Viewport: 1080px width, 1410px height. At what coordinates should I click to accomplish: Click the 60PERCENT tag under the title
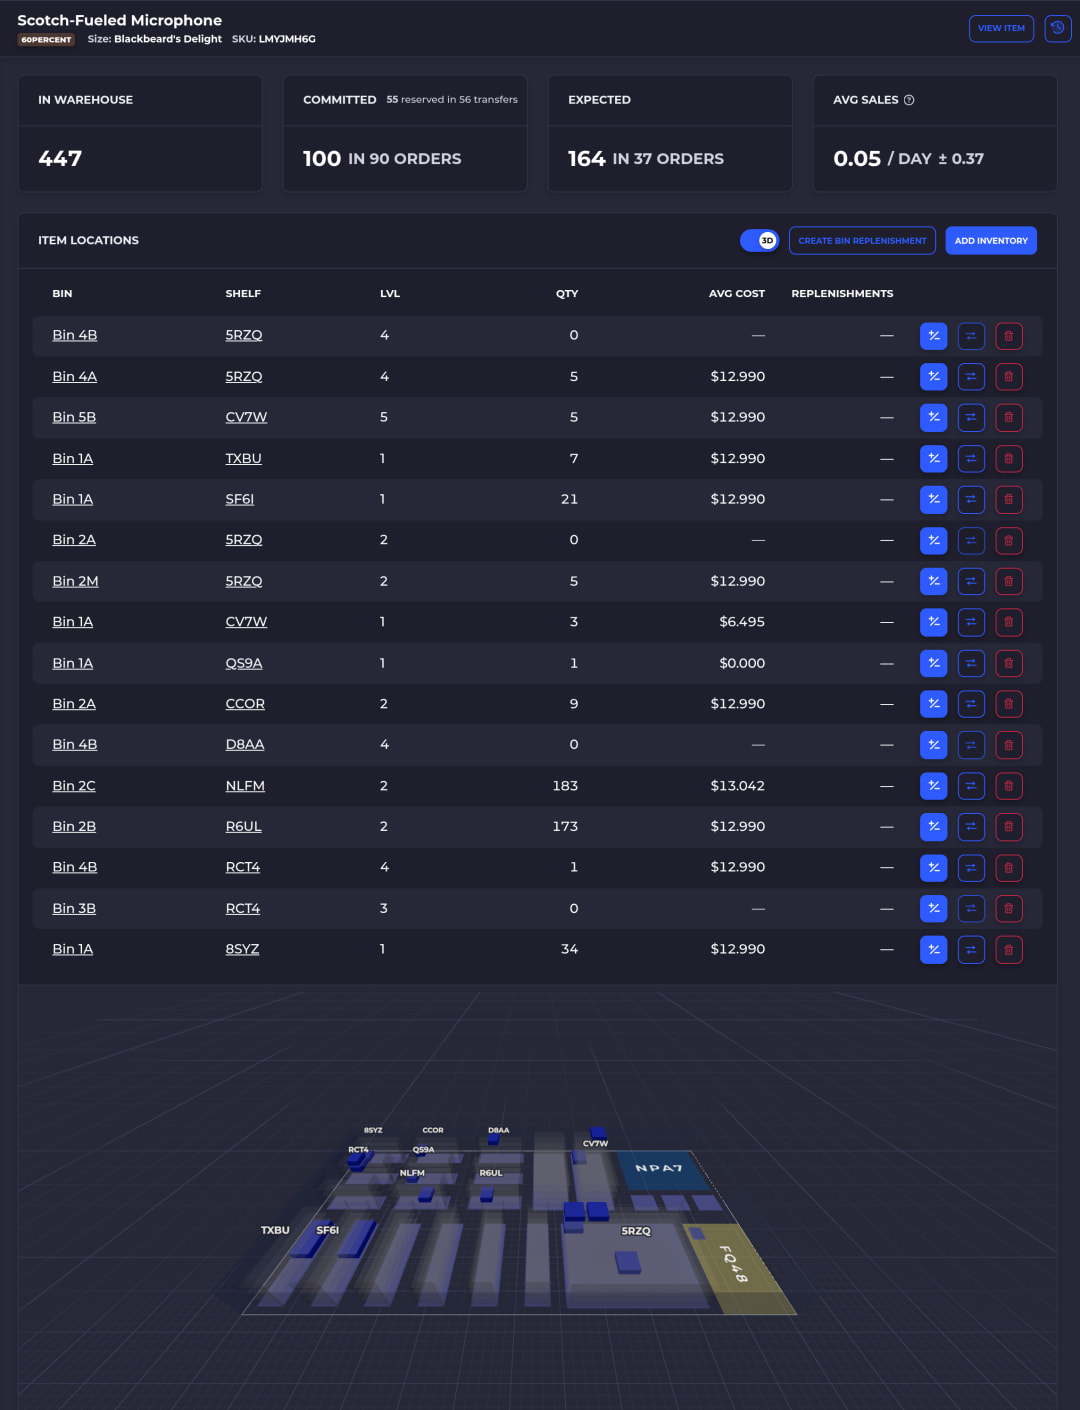coord(46,40)
